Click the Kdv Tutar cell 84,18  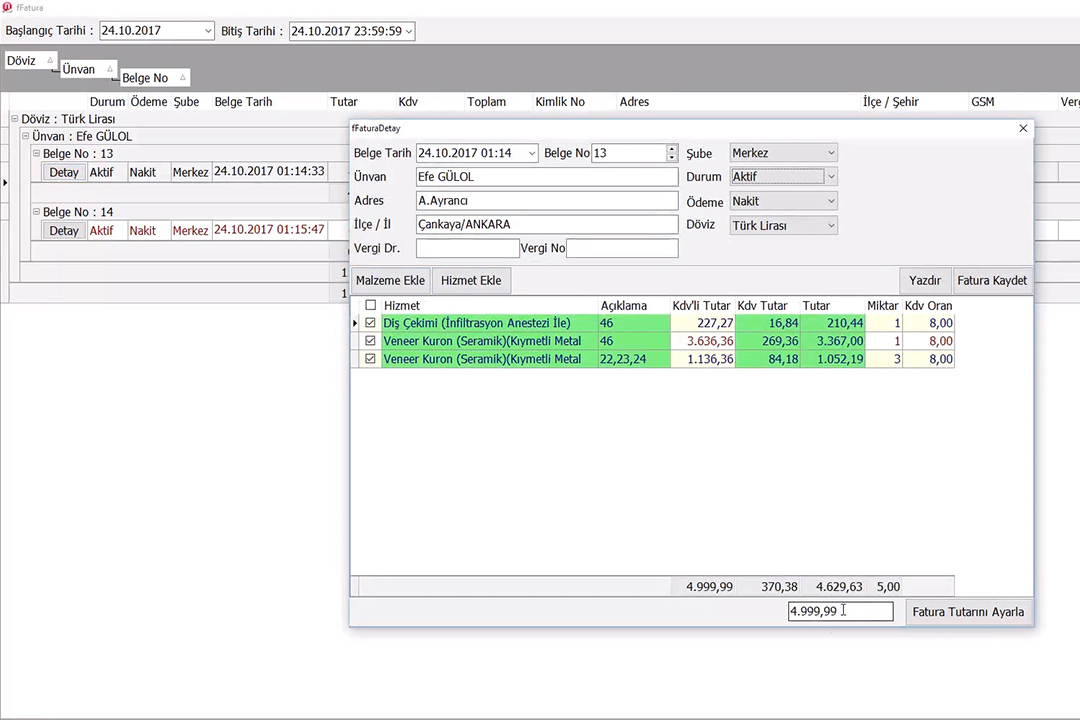click(767, 359)
